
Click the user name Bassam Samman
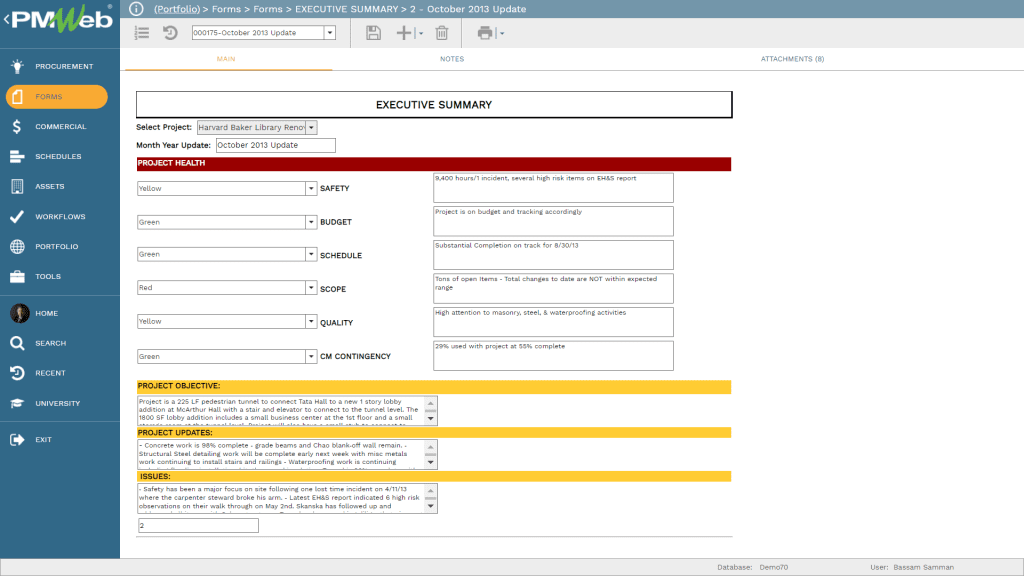923,568
